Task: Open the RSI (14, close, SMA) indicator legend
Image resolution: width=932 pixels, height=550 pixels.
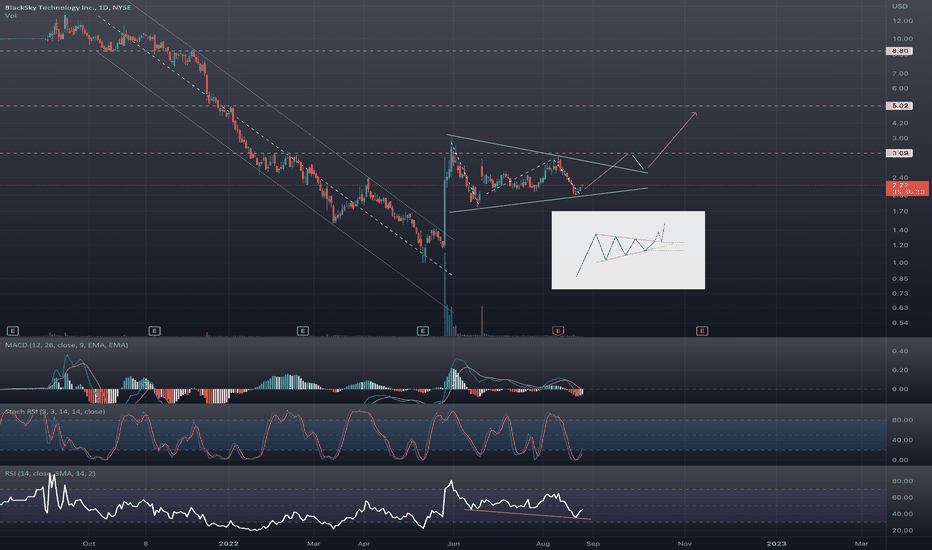Action: click(x=50, y=473)
